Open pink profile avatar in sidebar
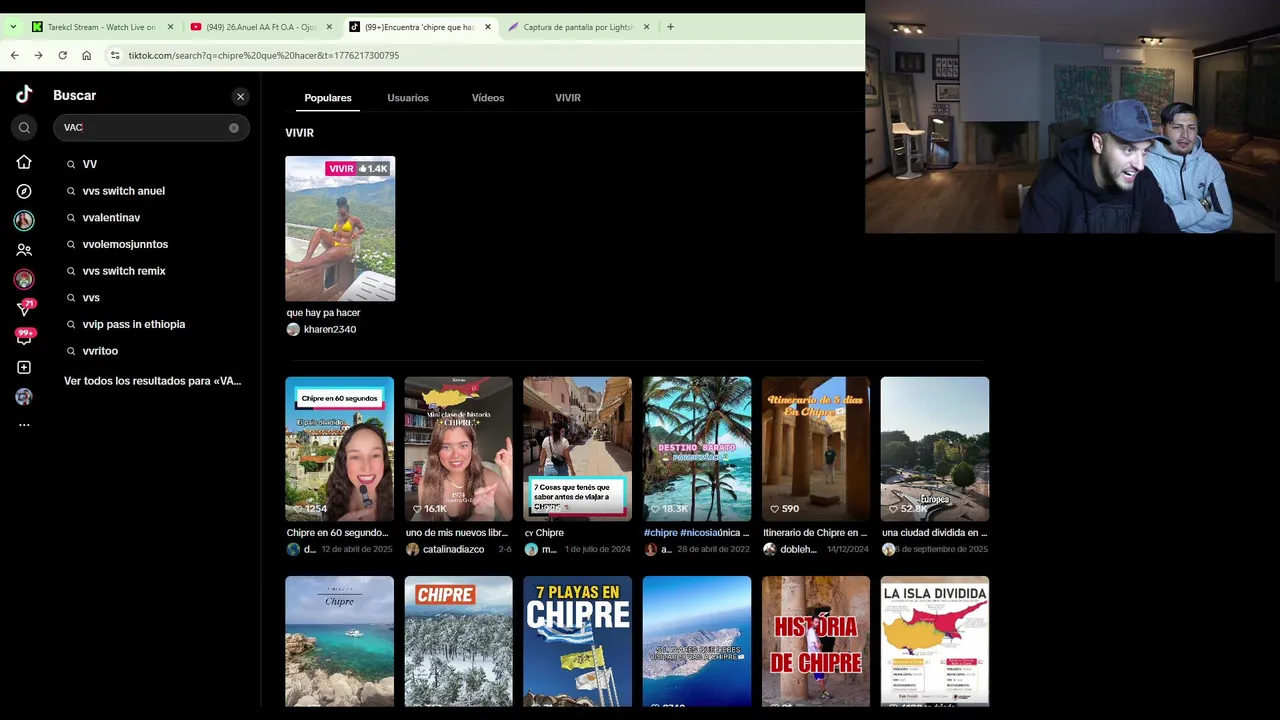The width and height of the screenshot is (1280, 720). 24,279
